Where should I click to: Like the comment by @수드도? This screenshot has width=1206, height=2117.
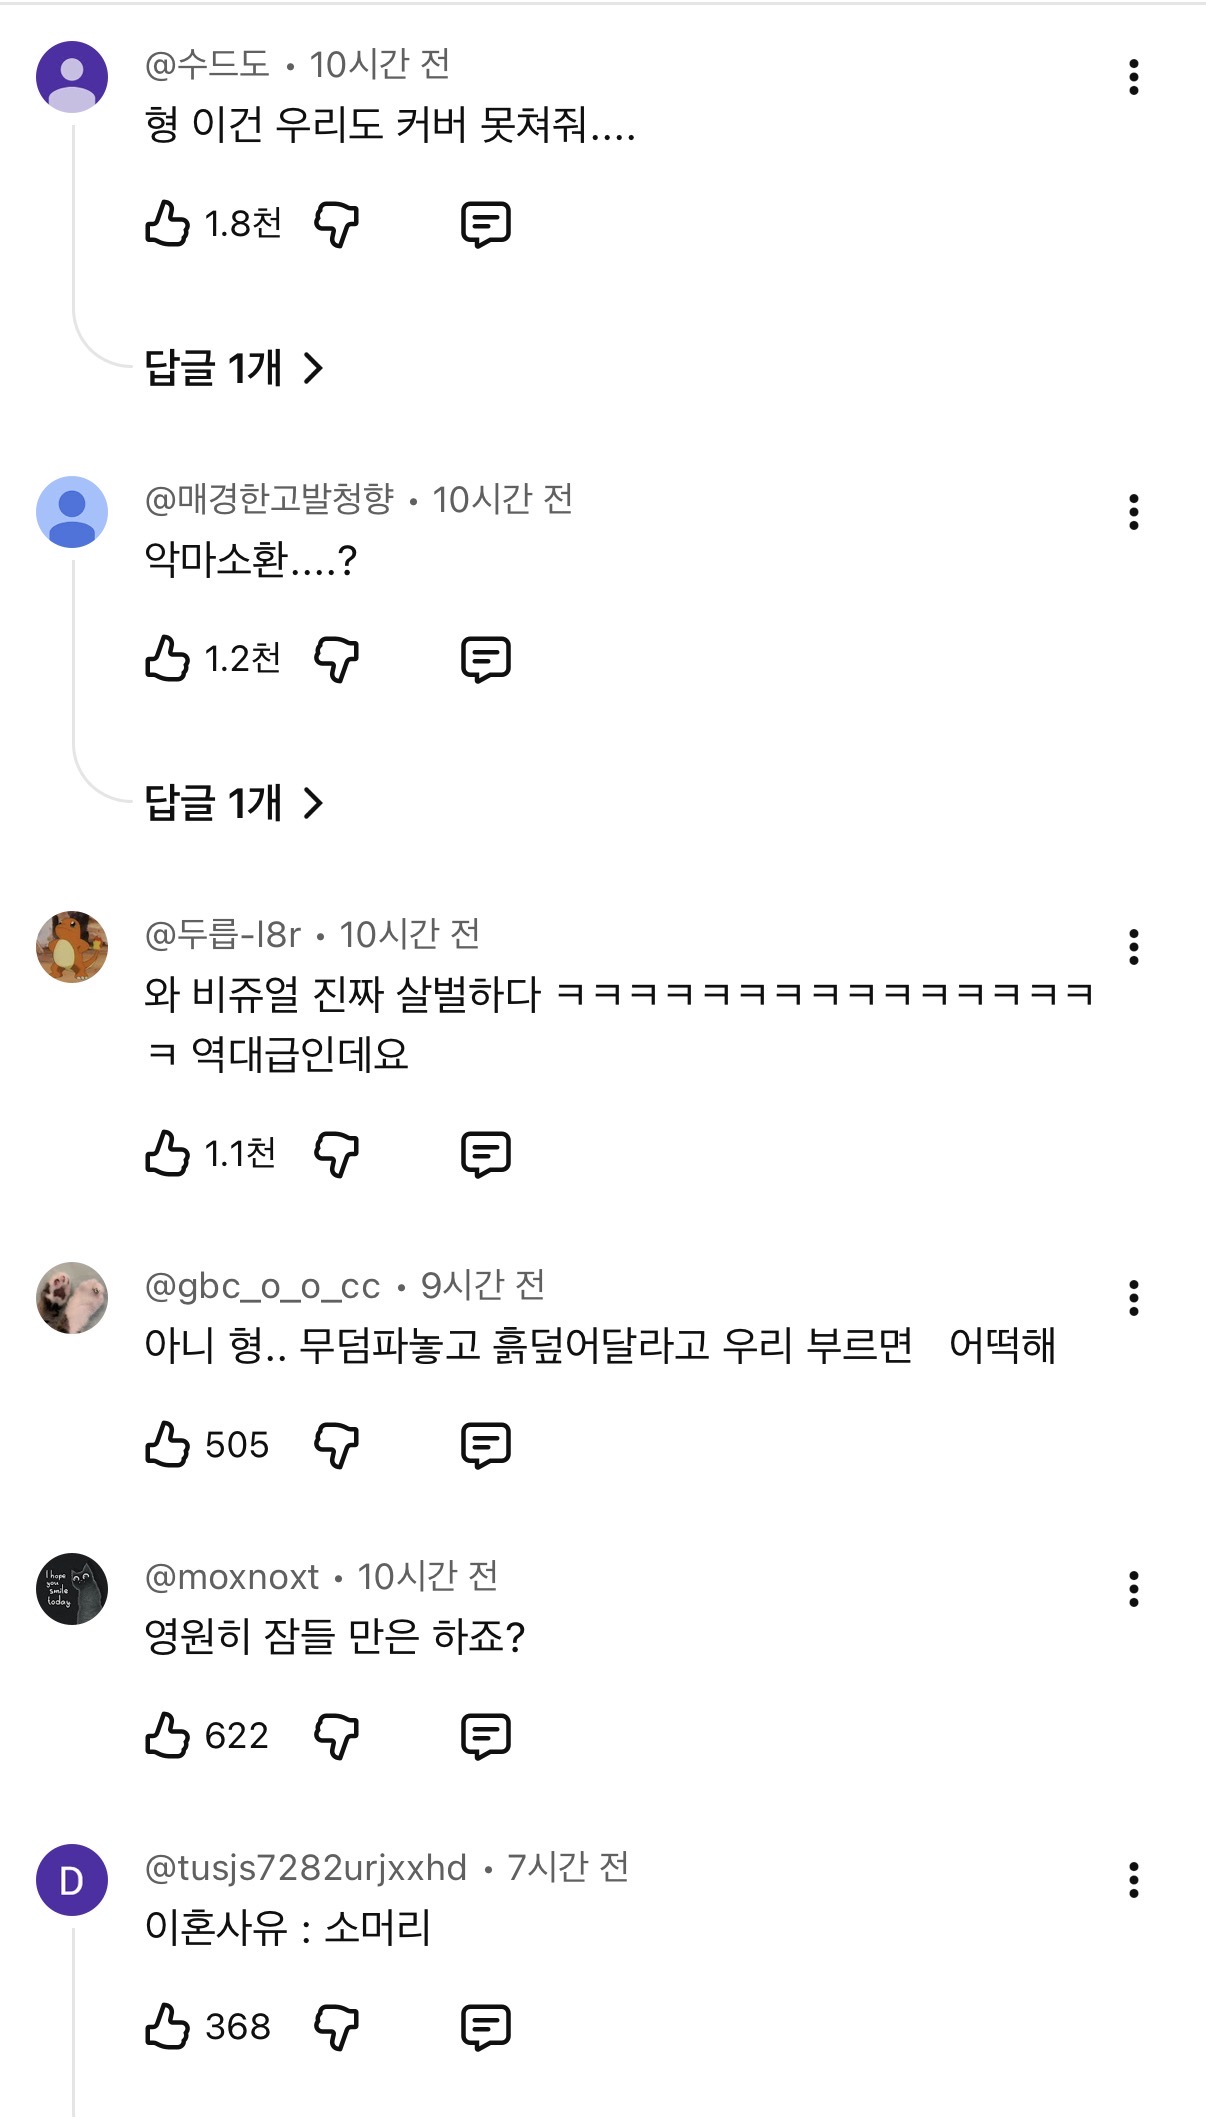tap(167, 223)
